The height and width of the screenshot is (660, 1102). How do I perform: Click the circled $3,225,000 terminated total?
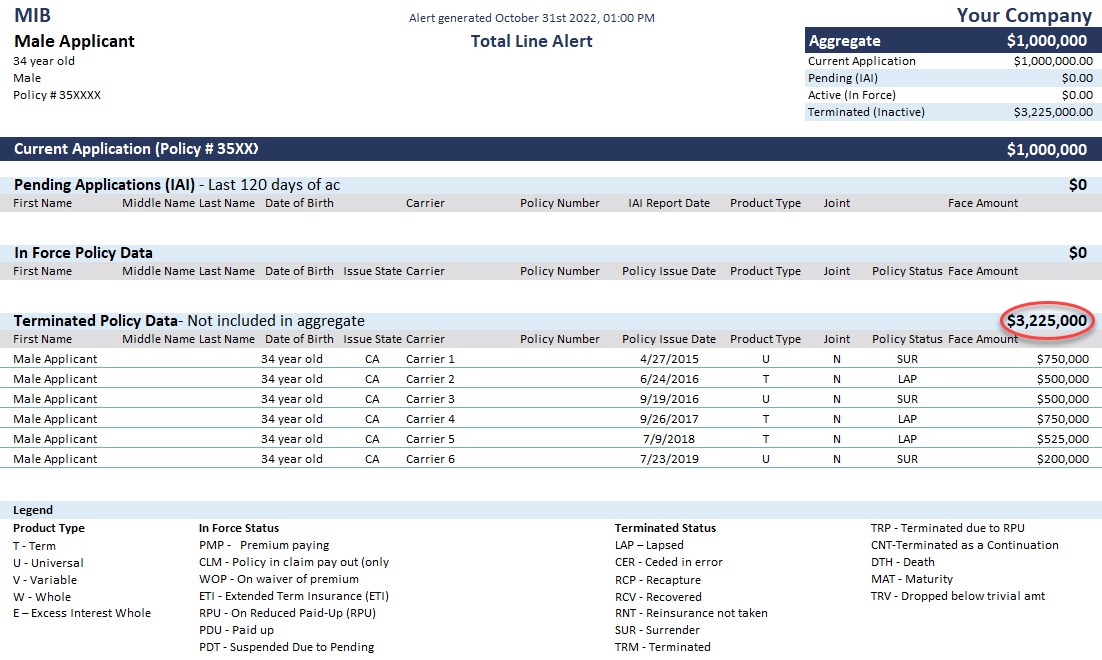click(1047, 320)
